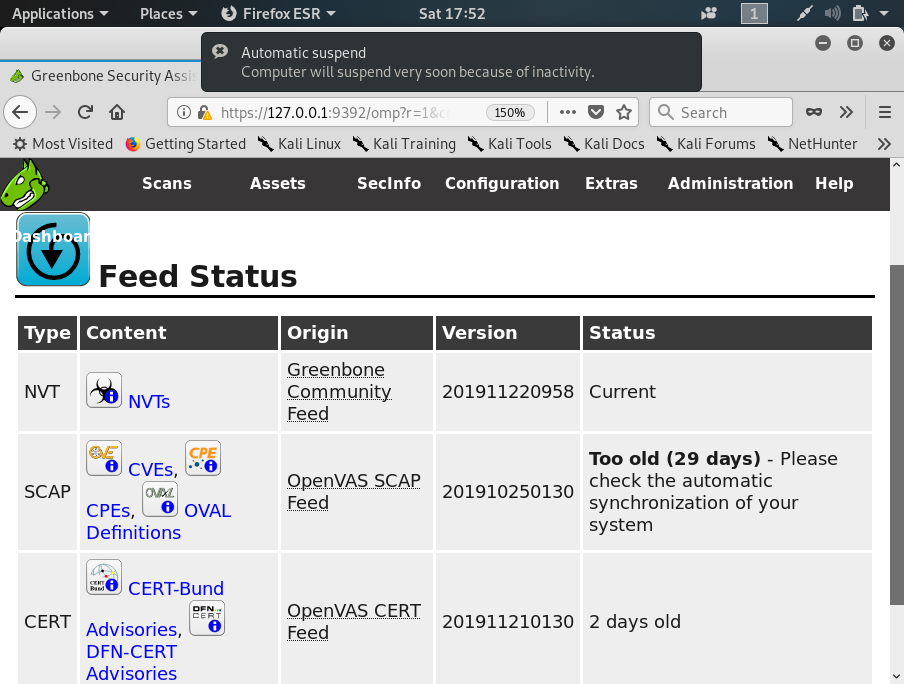Open the NVTs link
The image size is (904, 684).
149,401
